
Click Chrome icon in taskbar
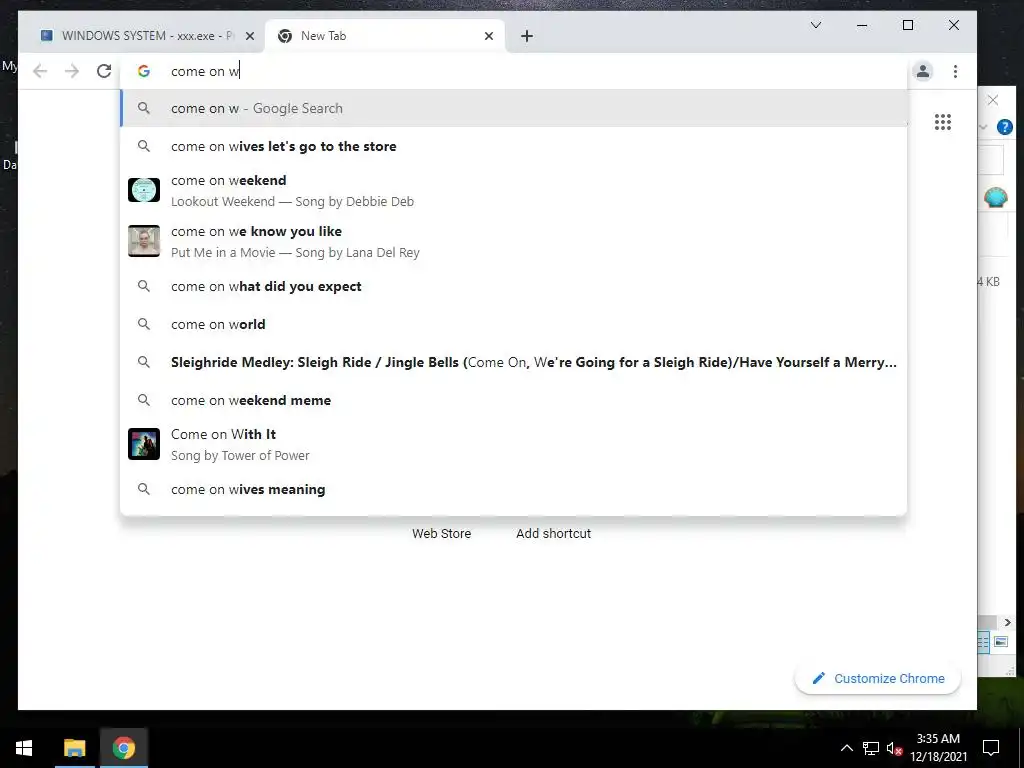tap(123, 748)
